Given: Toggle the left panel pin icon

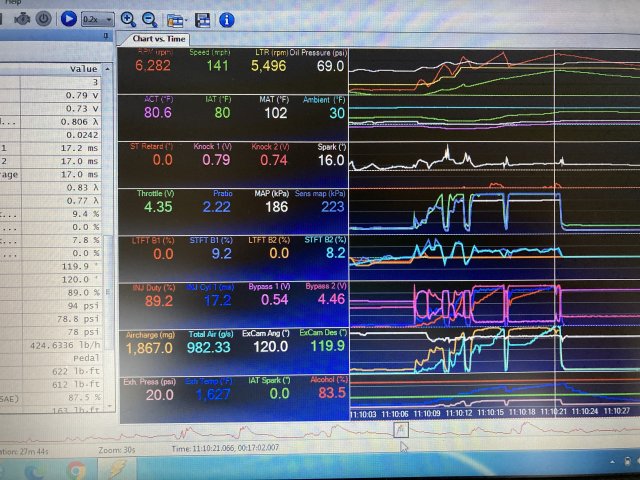Looking at the screenshot, I should click(x=107, y=36).
